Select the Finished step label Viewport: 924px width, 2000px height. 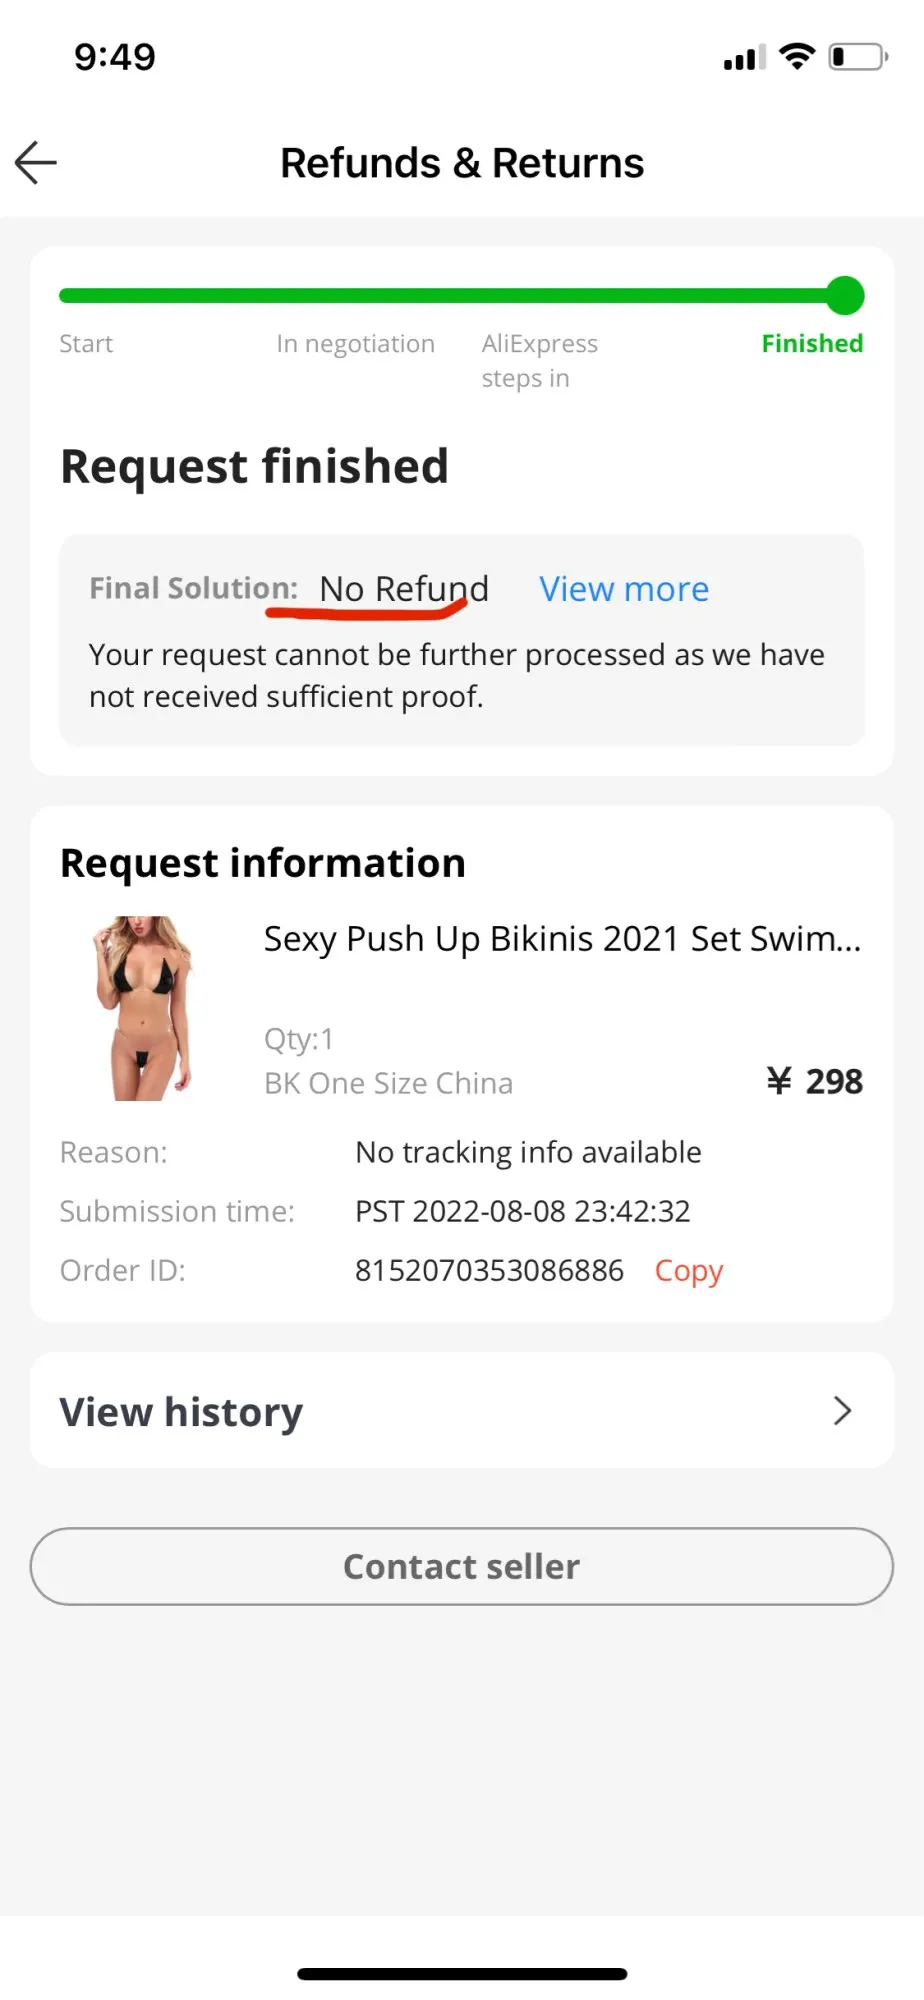[812, 343]
